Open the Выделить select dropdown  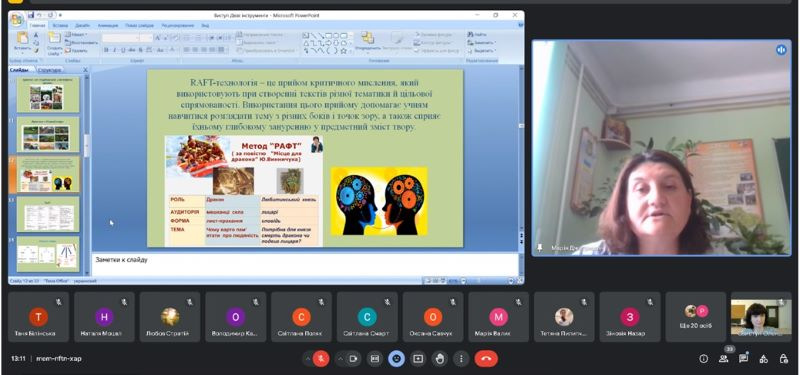[x=481, y=51]
